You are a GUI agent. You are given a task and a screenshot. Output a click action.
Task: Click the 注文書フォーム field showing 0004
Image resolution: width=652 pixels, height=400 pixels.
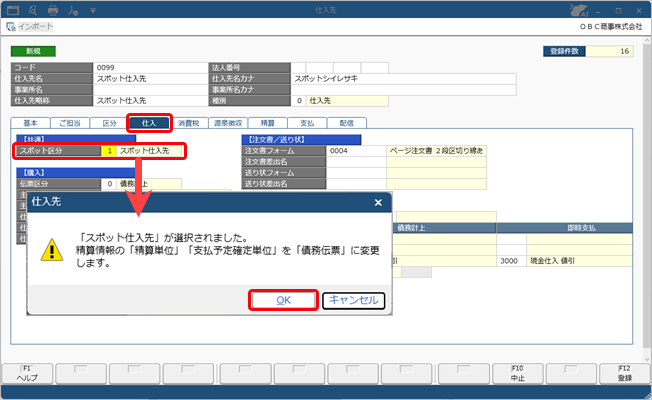[x=356, y=151]
